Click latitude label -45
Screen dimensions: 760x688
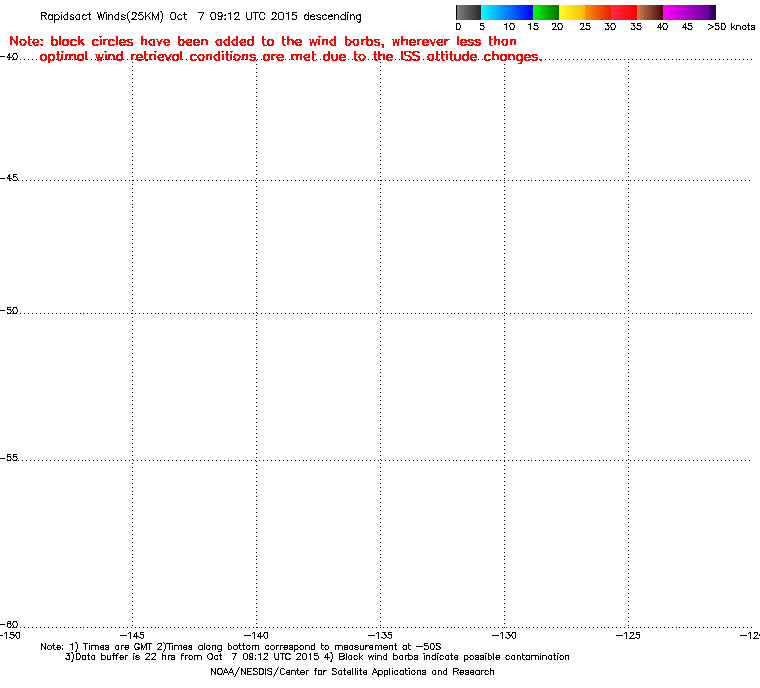click(9, 178)
